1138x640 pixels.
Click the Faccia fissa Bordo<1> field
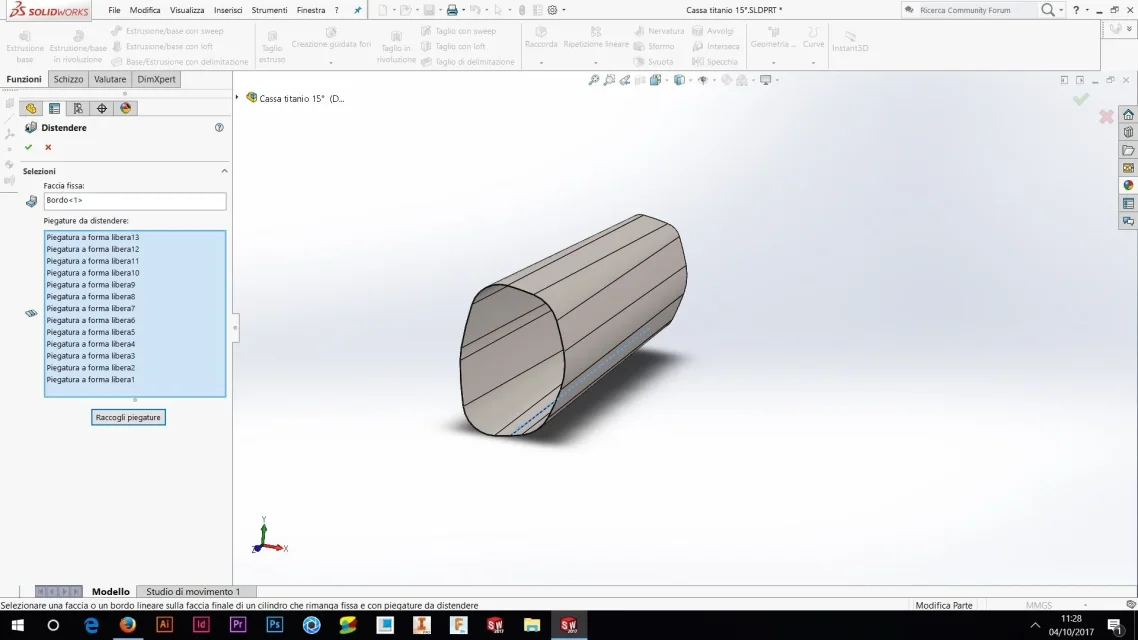pos(134,201)
